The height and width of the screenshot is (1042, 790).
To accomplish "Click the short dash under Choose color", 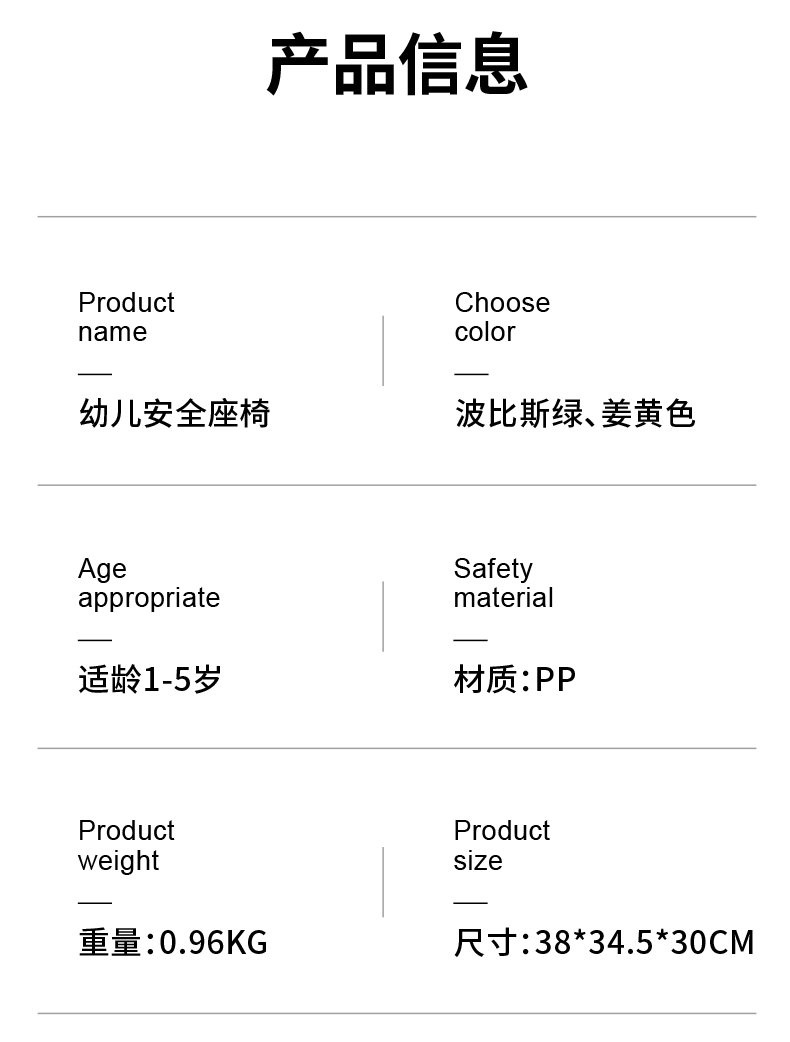I will 471,373.
